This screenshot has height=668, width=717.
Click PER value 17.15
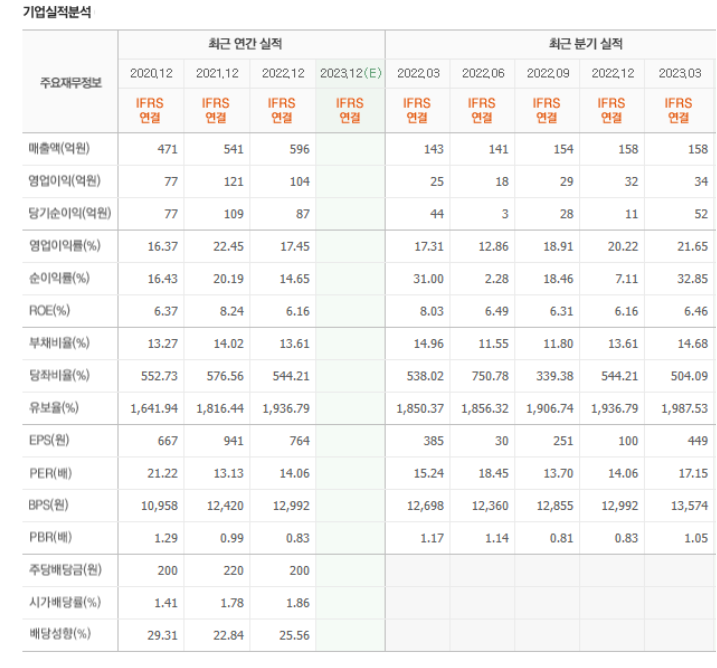[x=693, y=473]
